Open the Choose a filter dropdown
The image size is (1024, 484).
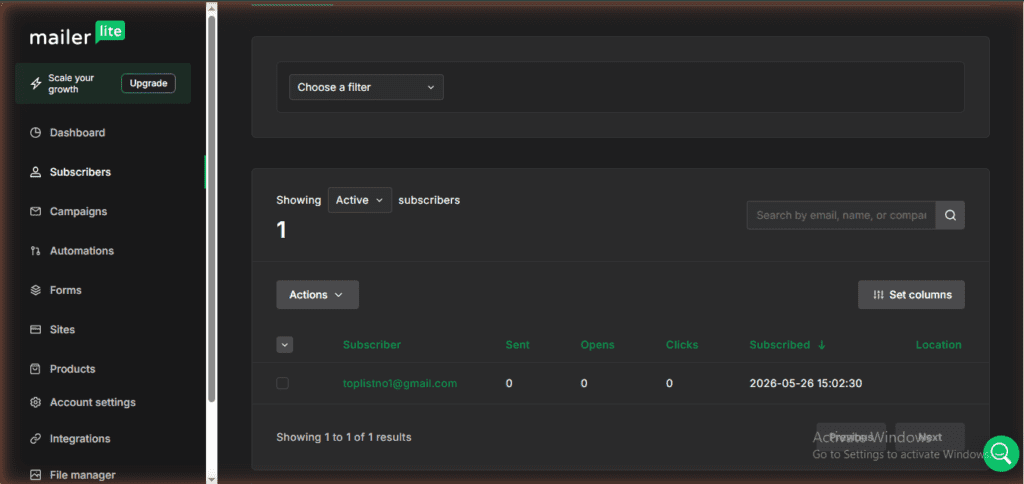[x=366, y=87]
